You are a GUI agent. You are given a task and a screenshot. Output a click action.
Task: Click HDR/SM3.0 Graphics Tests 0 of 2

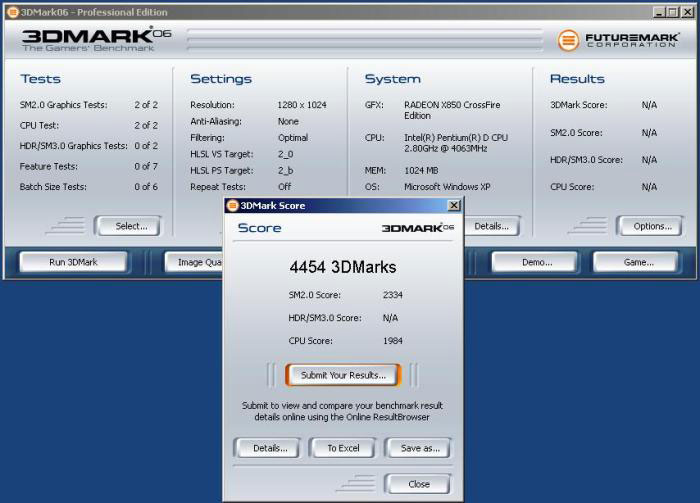[x=146, y=146]
